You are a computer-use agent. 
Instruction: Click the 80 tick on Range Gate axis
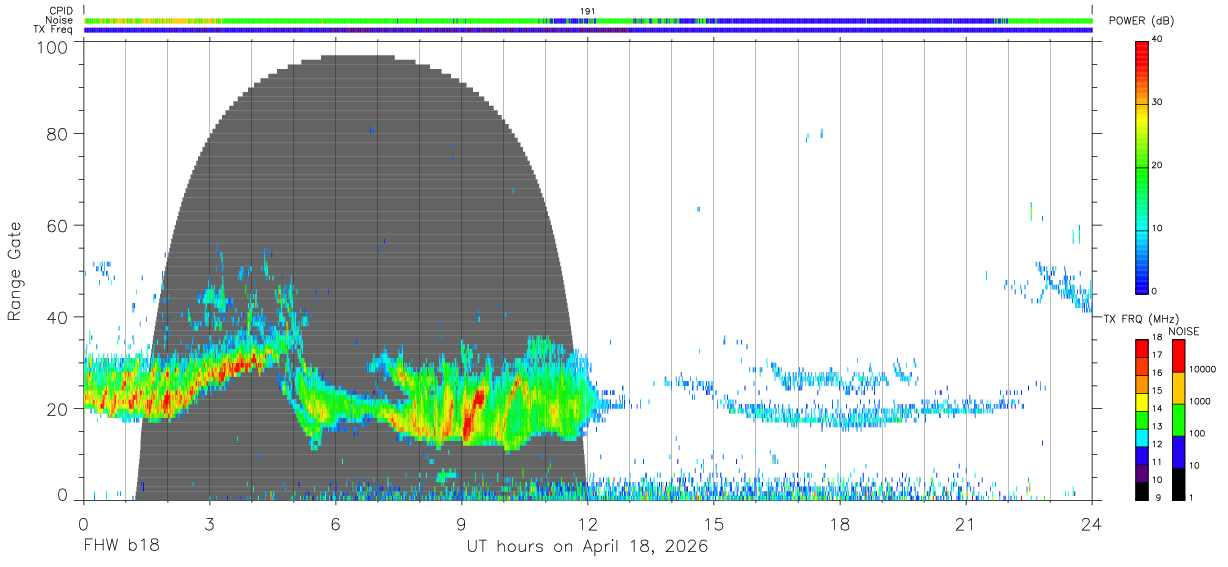coord(57,134)
